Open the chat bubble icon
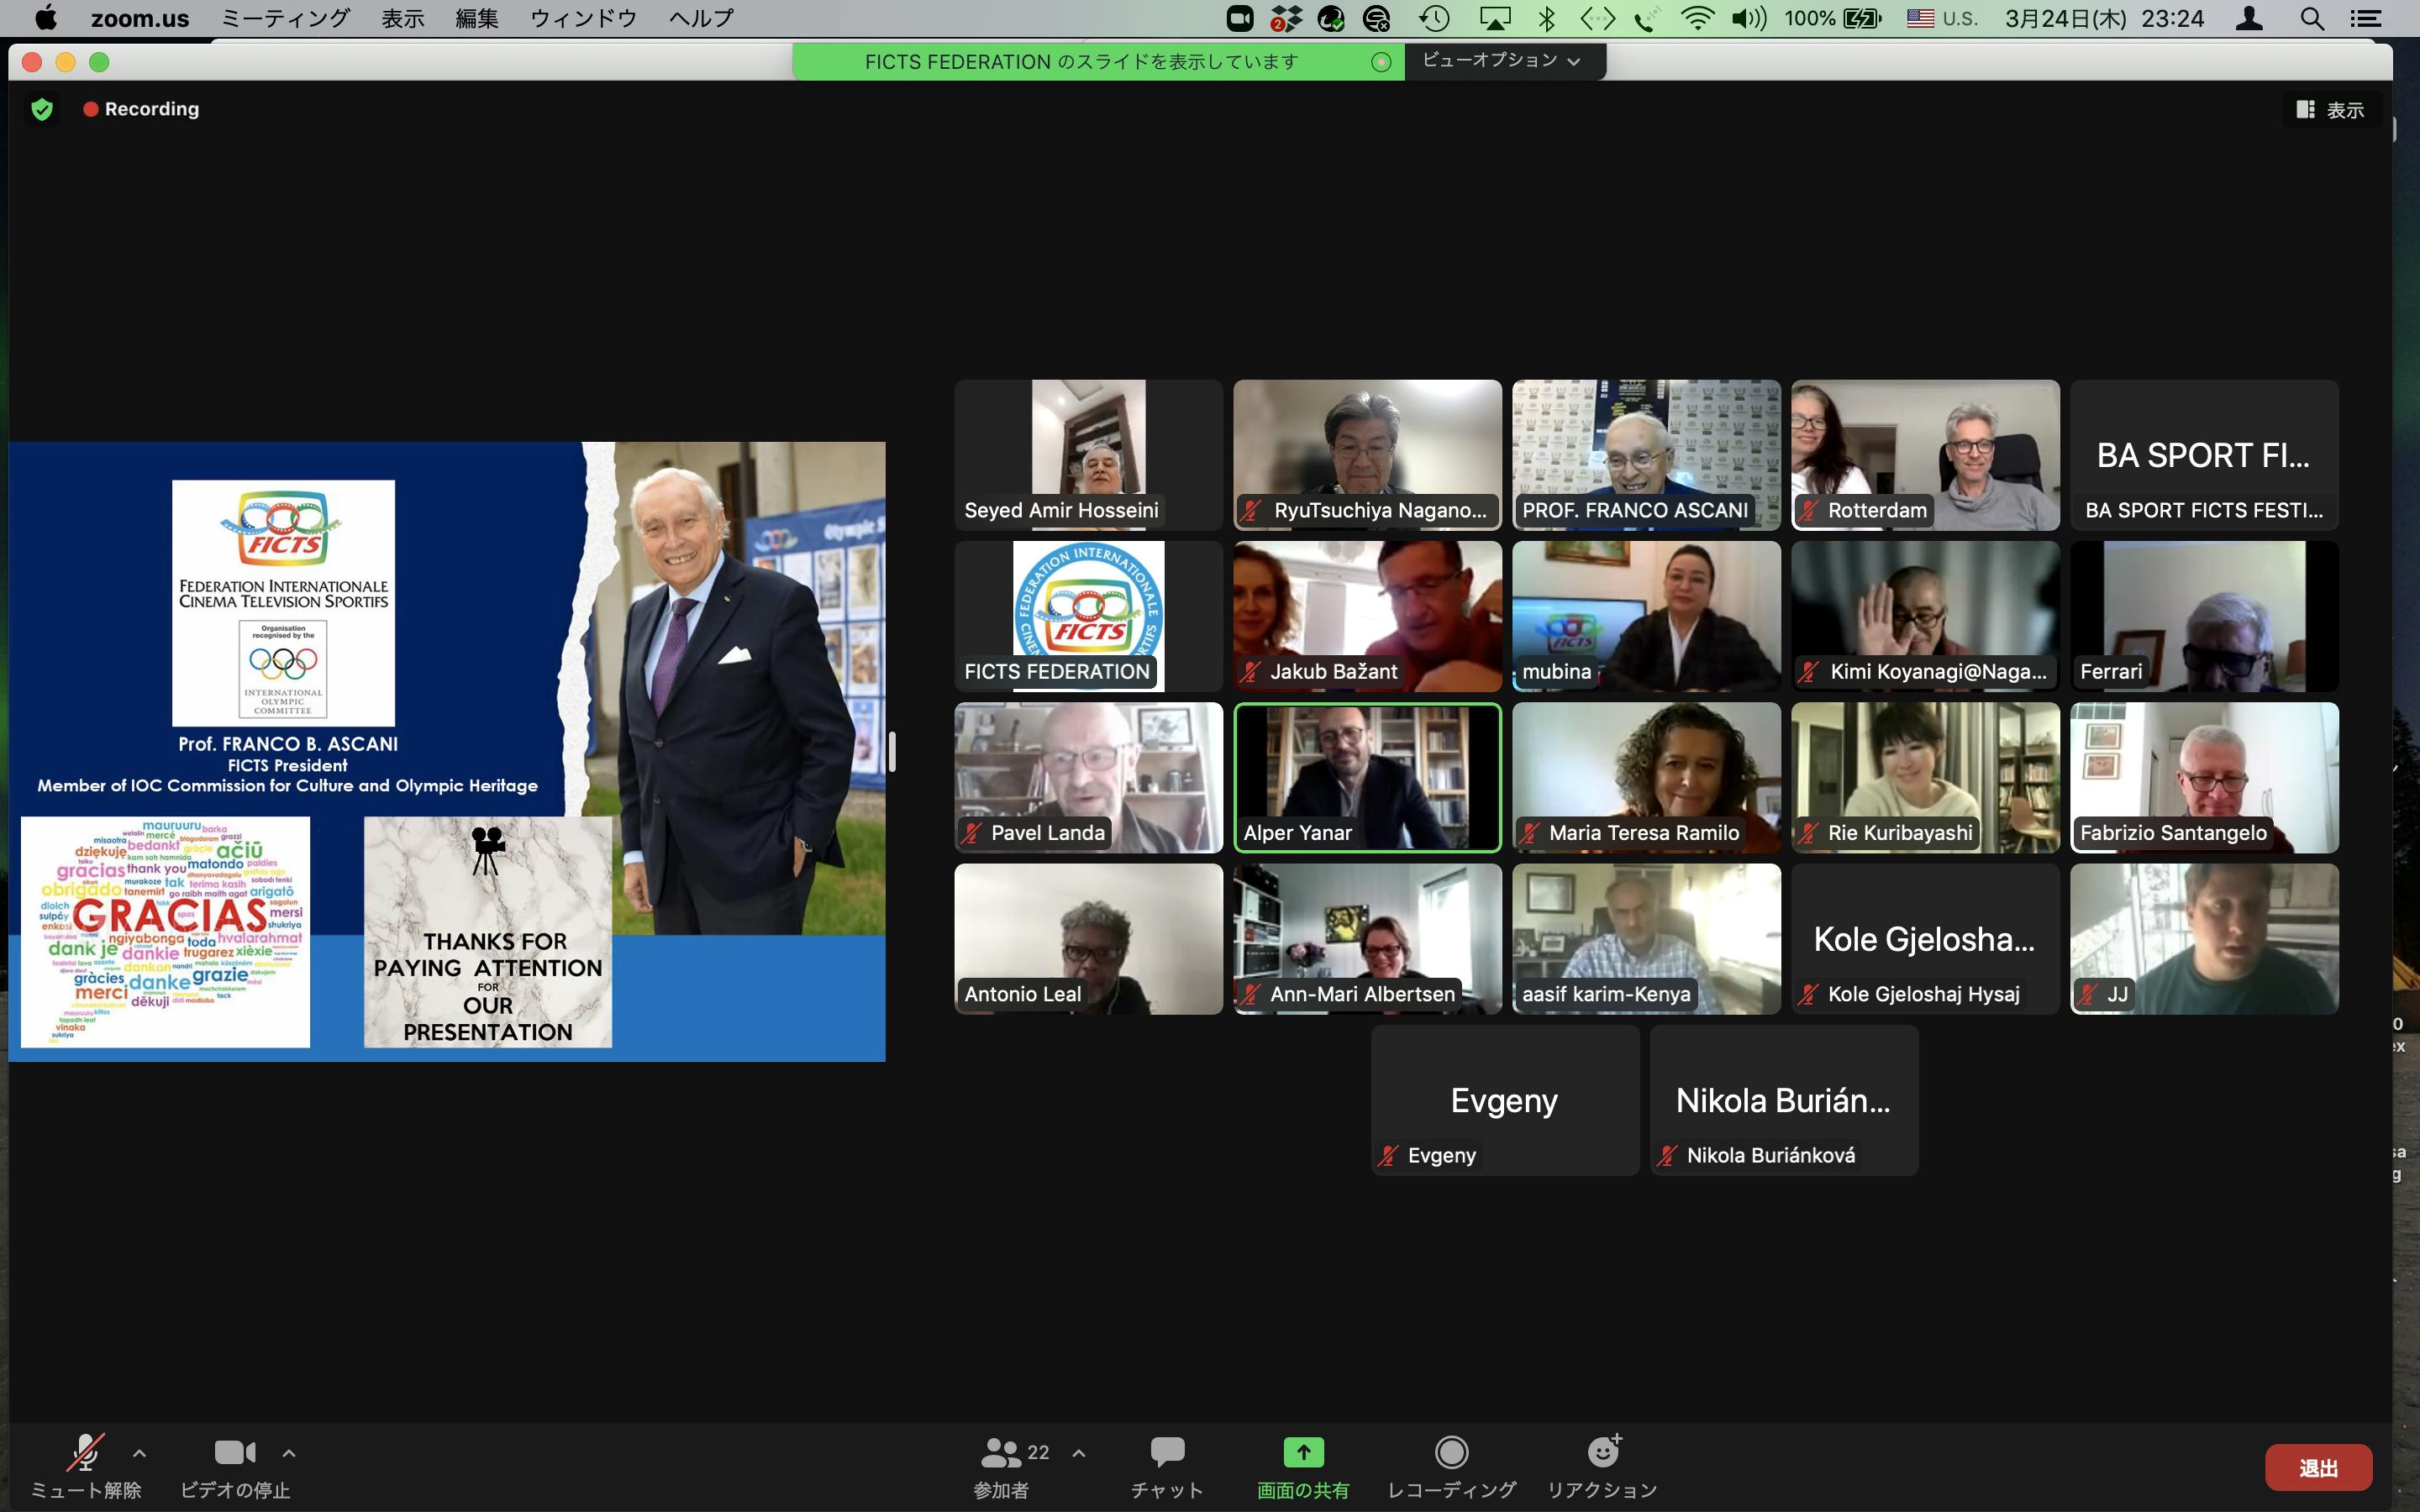Image resolution: width=2420 pixels, height=1512 pixels. tap(1166, 1452)
